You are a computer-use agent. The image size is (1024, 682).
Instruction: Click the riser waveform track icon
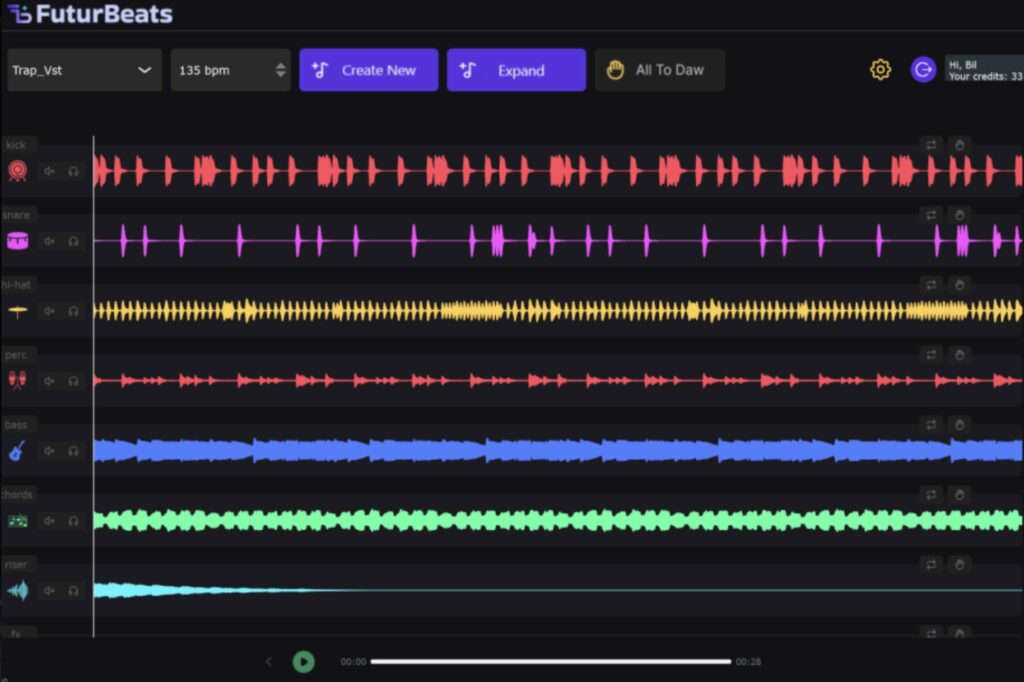(x=17, y=591)
